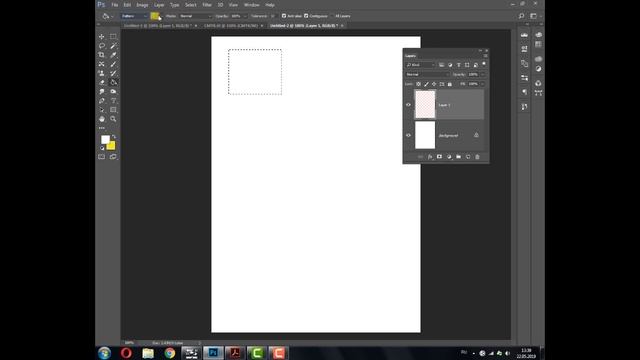
Task: Swap foreground and background colors
Action: click(114, 137)
